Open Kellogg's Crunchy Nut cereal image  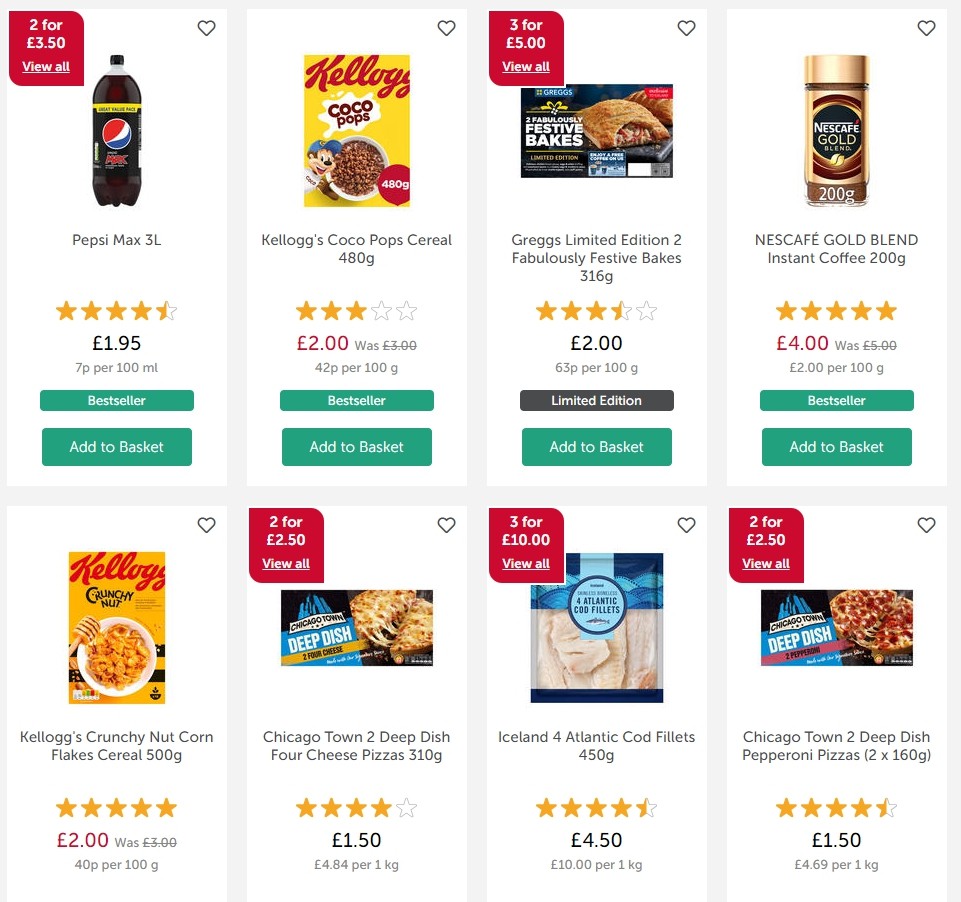click(117, 628)
